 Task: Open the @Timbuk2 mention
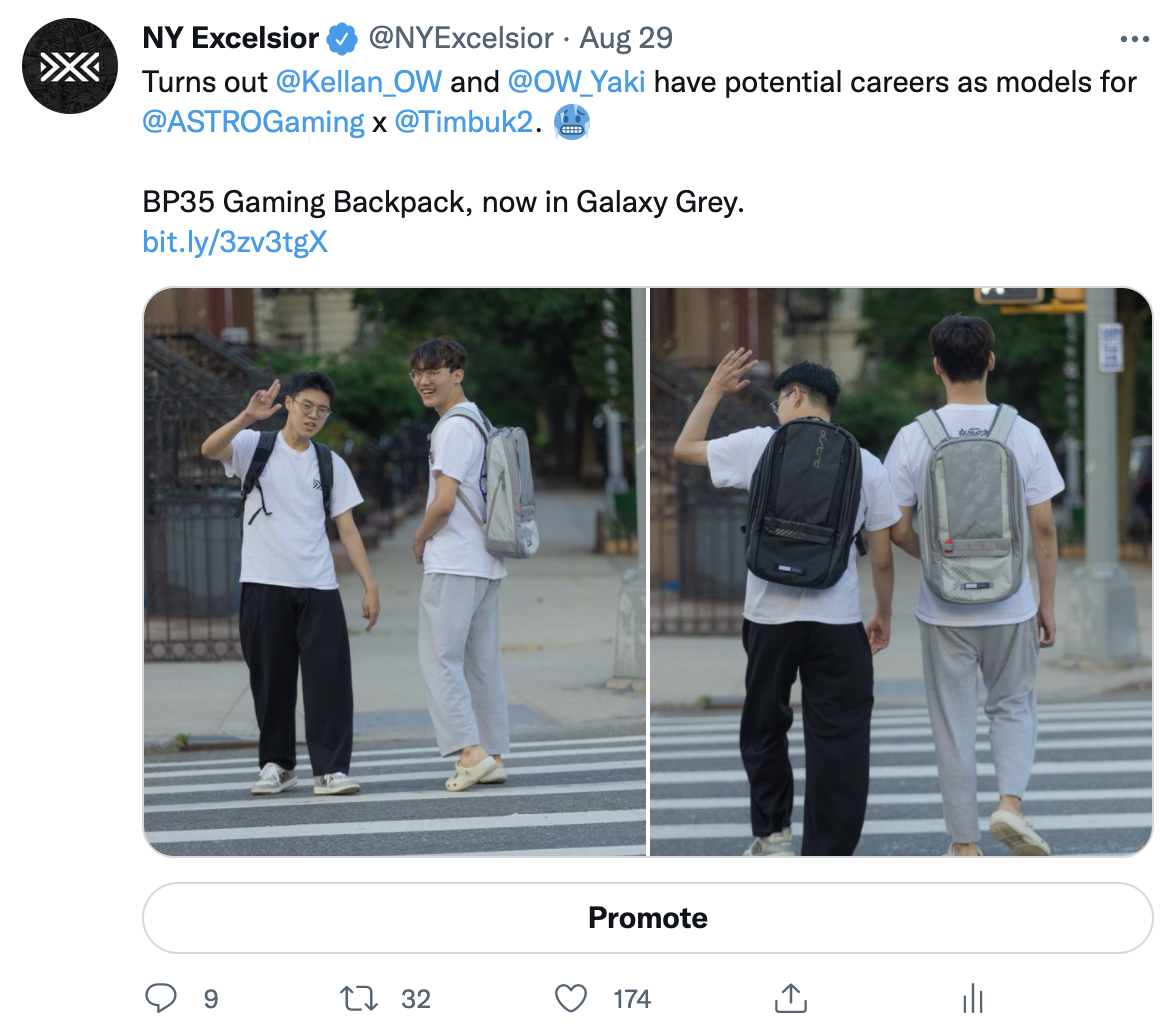(x=464, y=122)
